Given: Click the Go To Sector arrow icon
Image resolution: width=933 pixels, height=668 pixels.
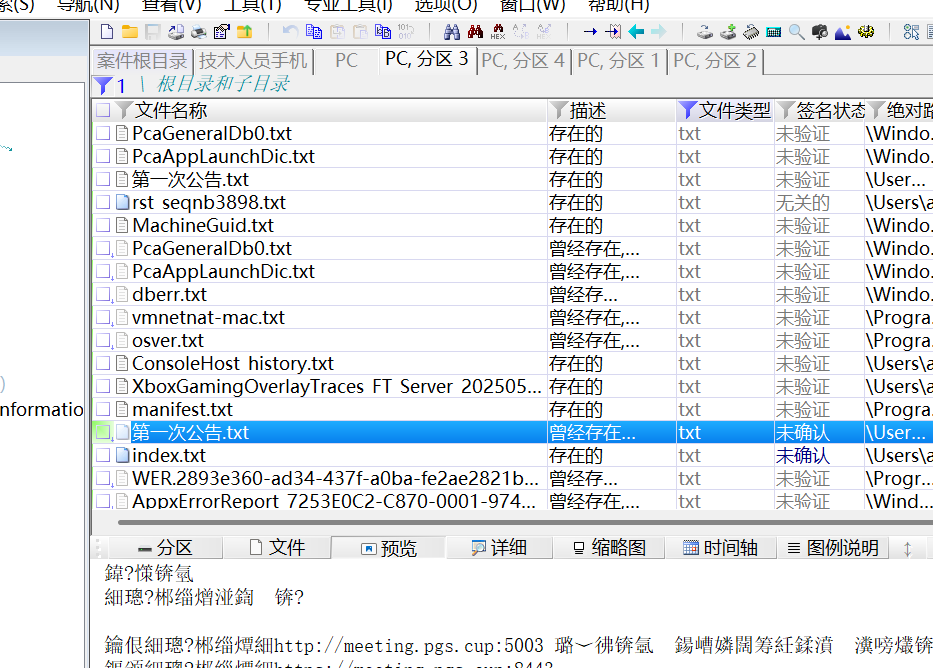Looking at the screenshot, I should click(613, 32).
